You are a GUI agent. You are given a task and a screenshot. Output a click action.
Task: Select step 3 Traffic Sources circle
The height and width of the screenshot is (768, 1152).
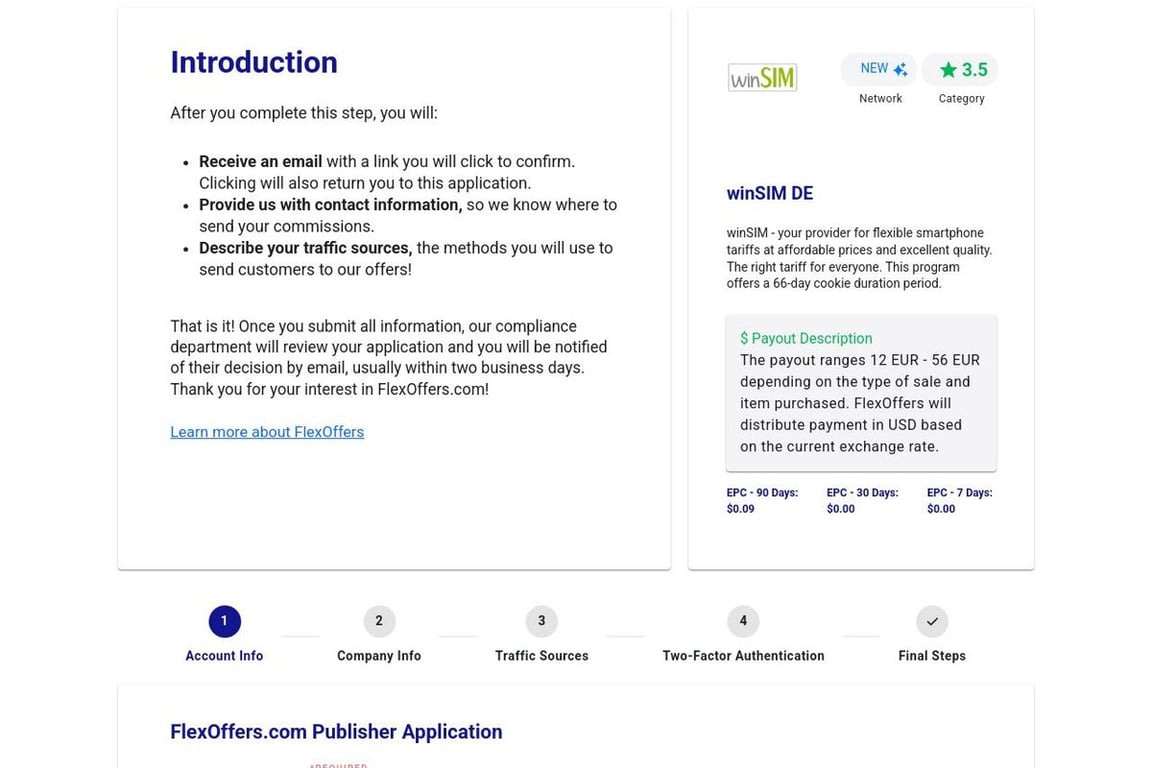point(541,621)
